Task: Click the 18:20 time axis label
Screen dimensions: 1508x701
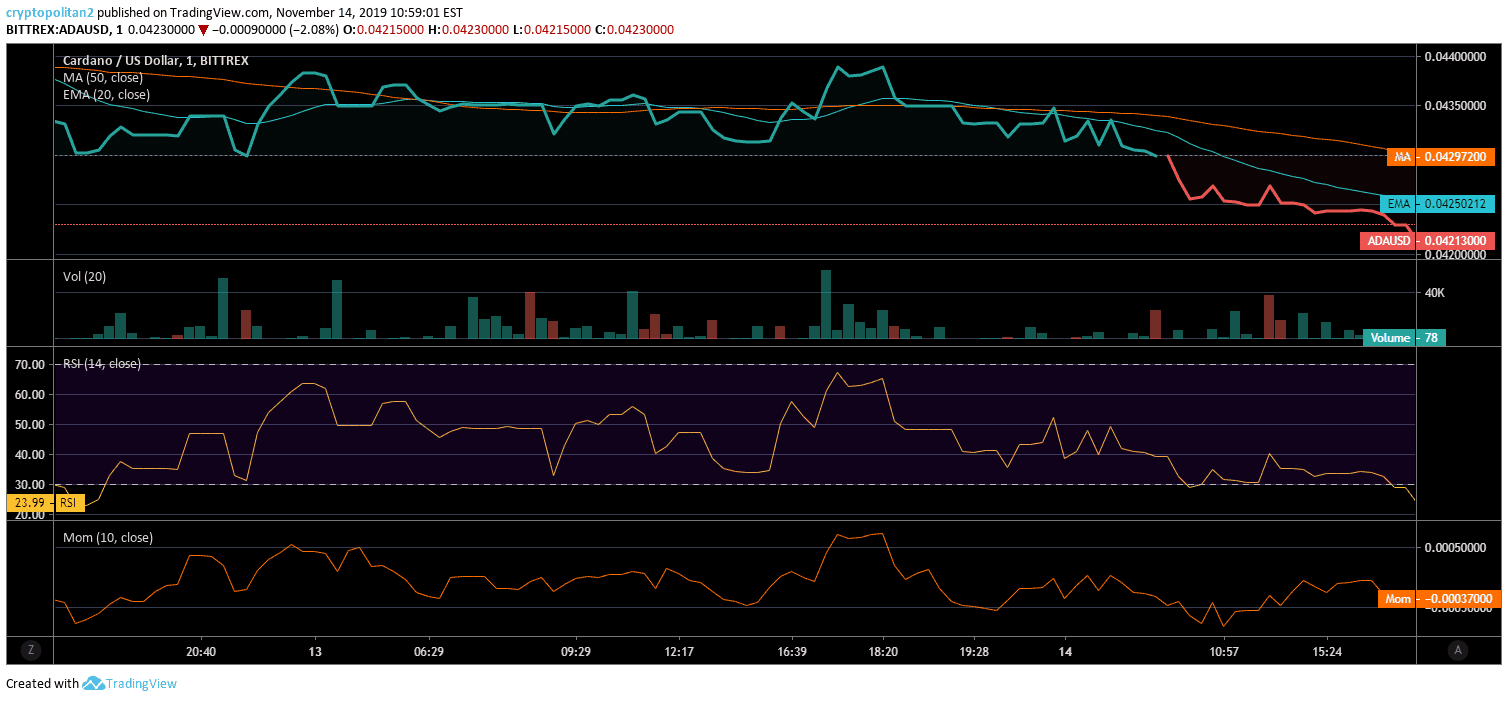Action: (x=883, y=651)
